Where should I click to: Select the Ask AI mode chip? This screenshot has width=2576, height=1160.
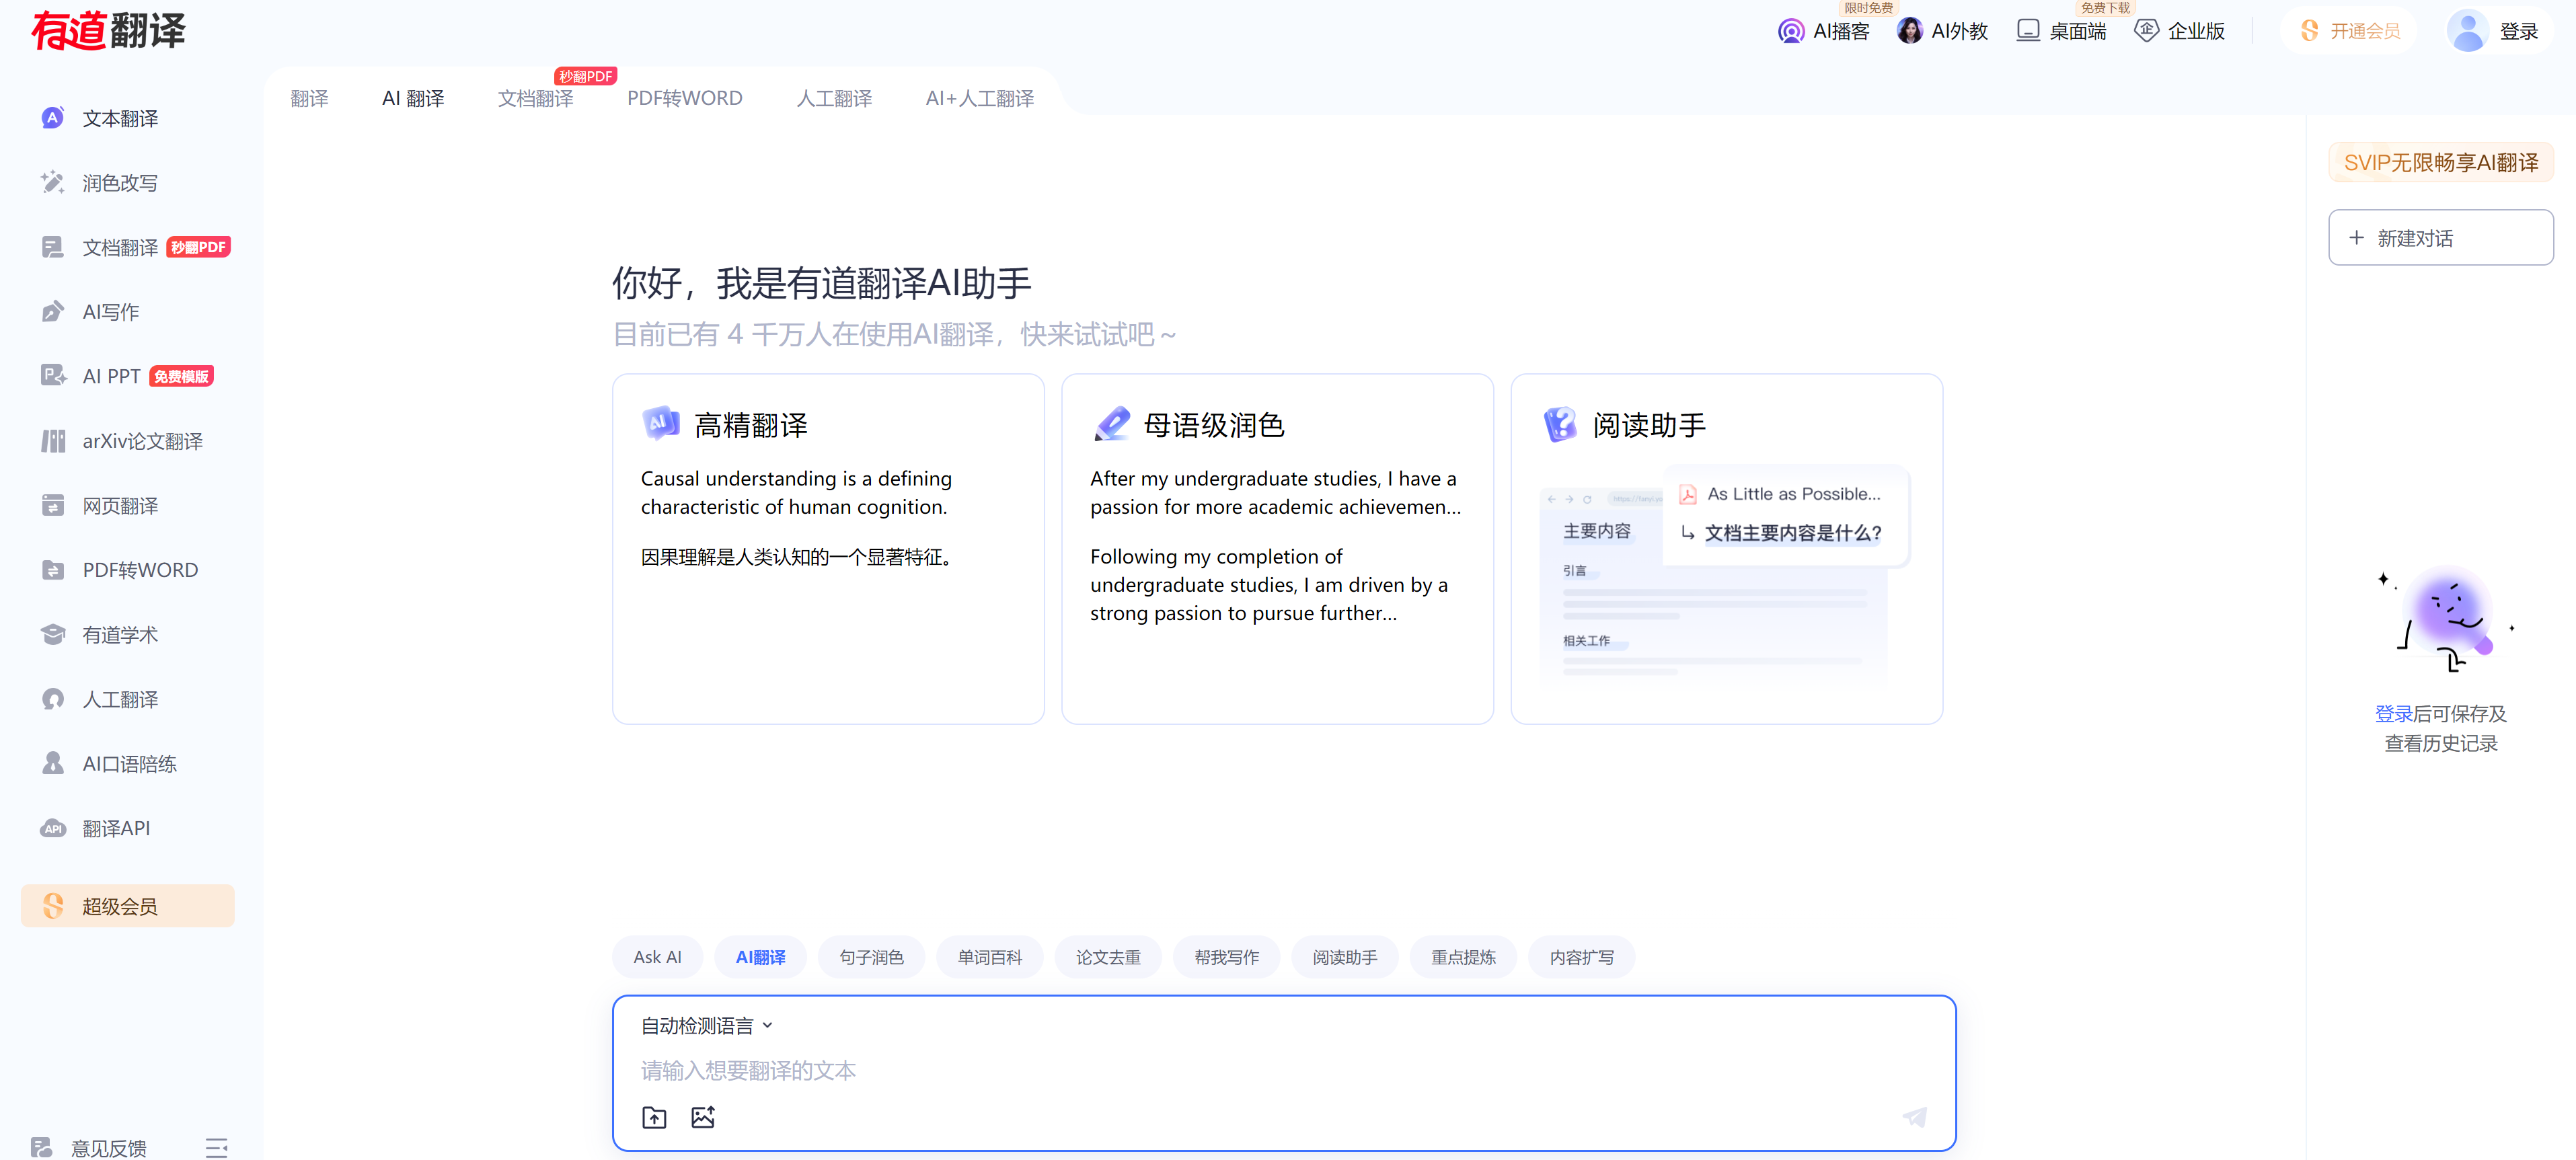pos(657,957)
